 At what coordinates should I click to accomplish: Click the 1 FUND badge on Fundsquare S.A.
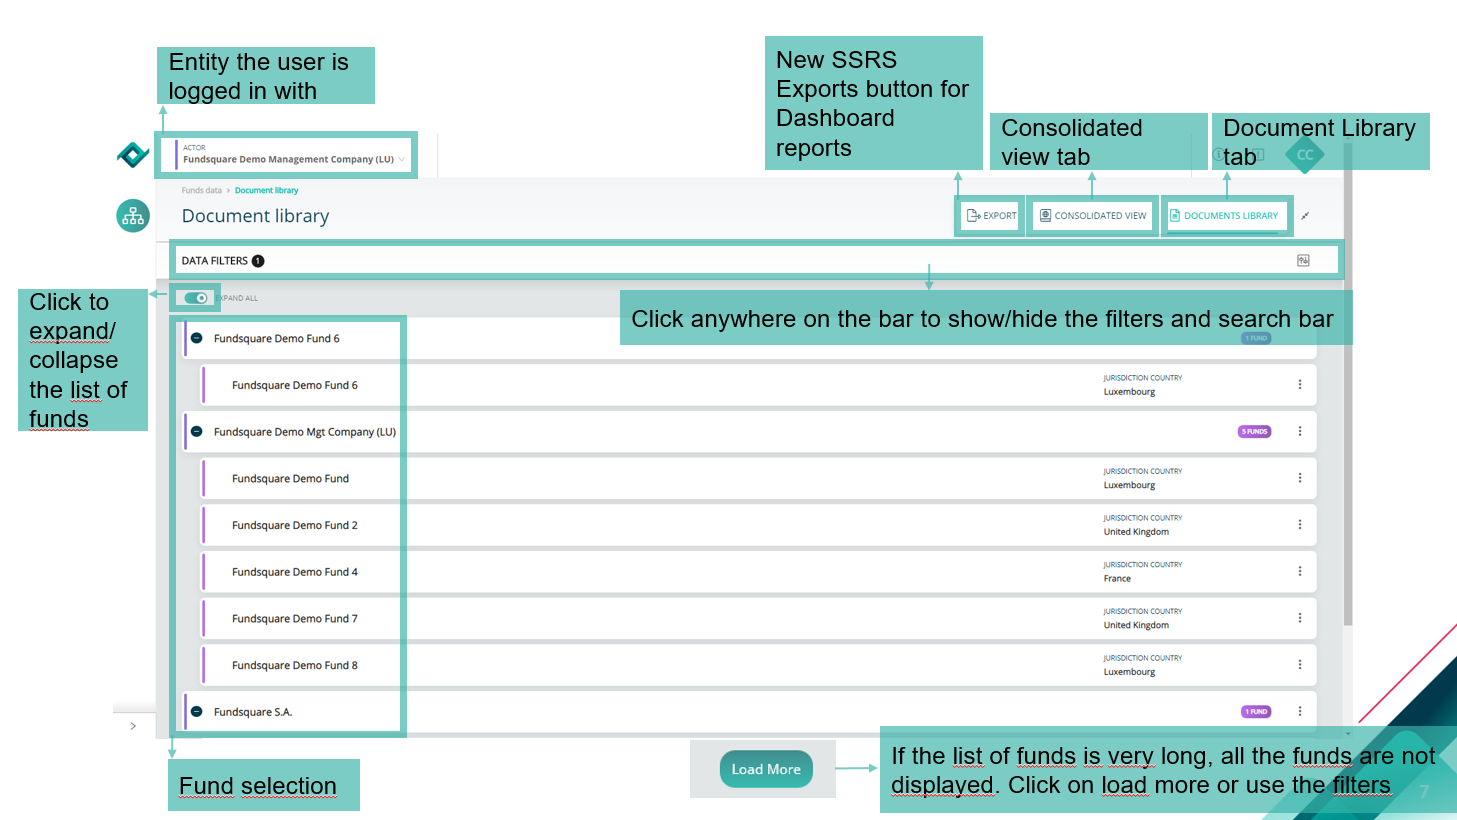[x=1256, y=712]
